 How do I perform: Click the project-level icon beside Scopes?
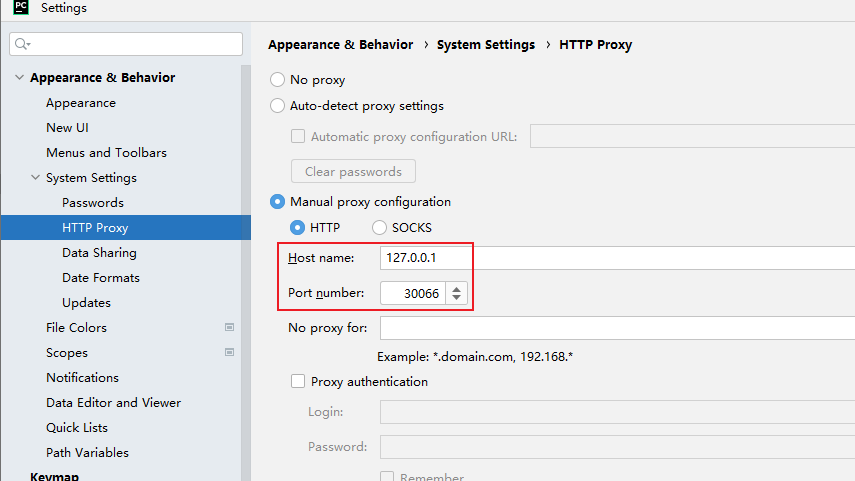pyautogui.click(x=230, y=352)
